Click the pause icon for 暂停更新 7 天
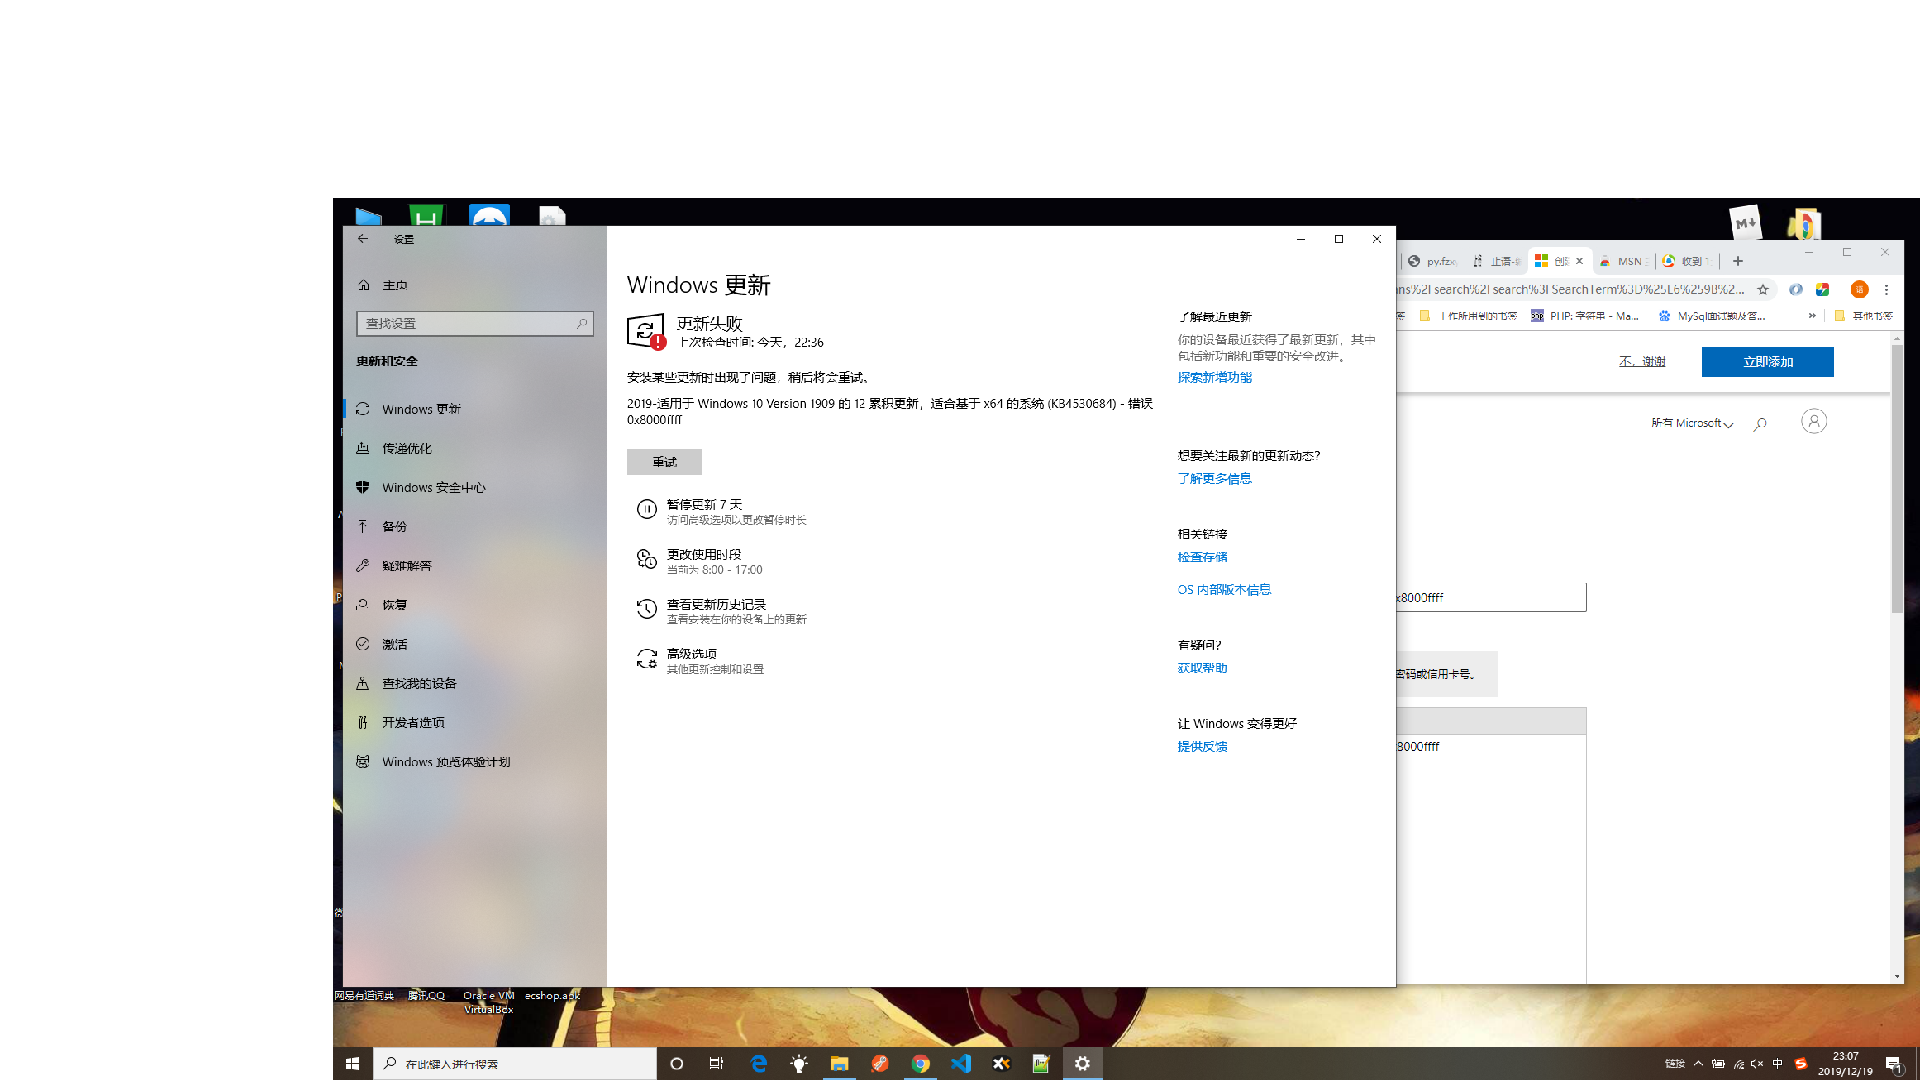1920x1080 pixels. click(x=647, y=509)
